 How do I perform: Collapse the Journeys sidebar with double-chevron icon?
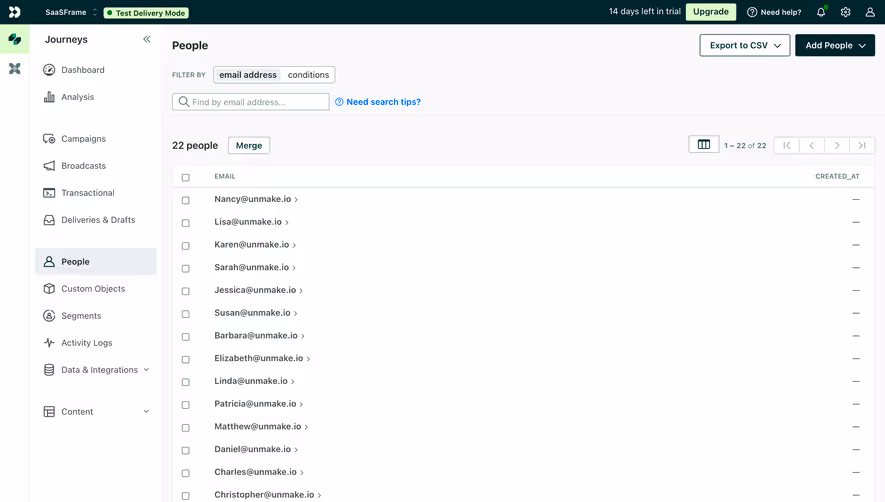click(147, 39)
